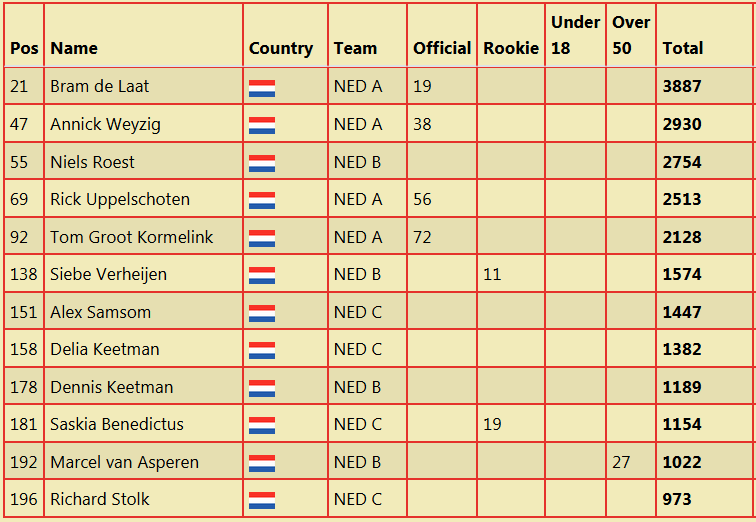Click the flag beside Tom Groot Kormelink

[262, 239]
